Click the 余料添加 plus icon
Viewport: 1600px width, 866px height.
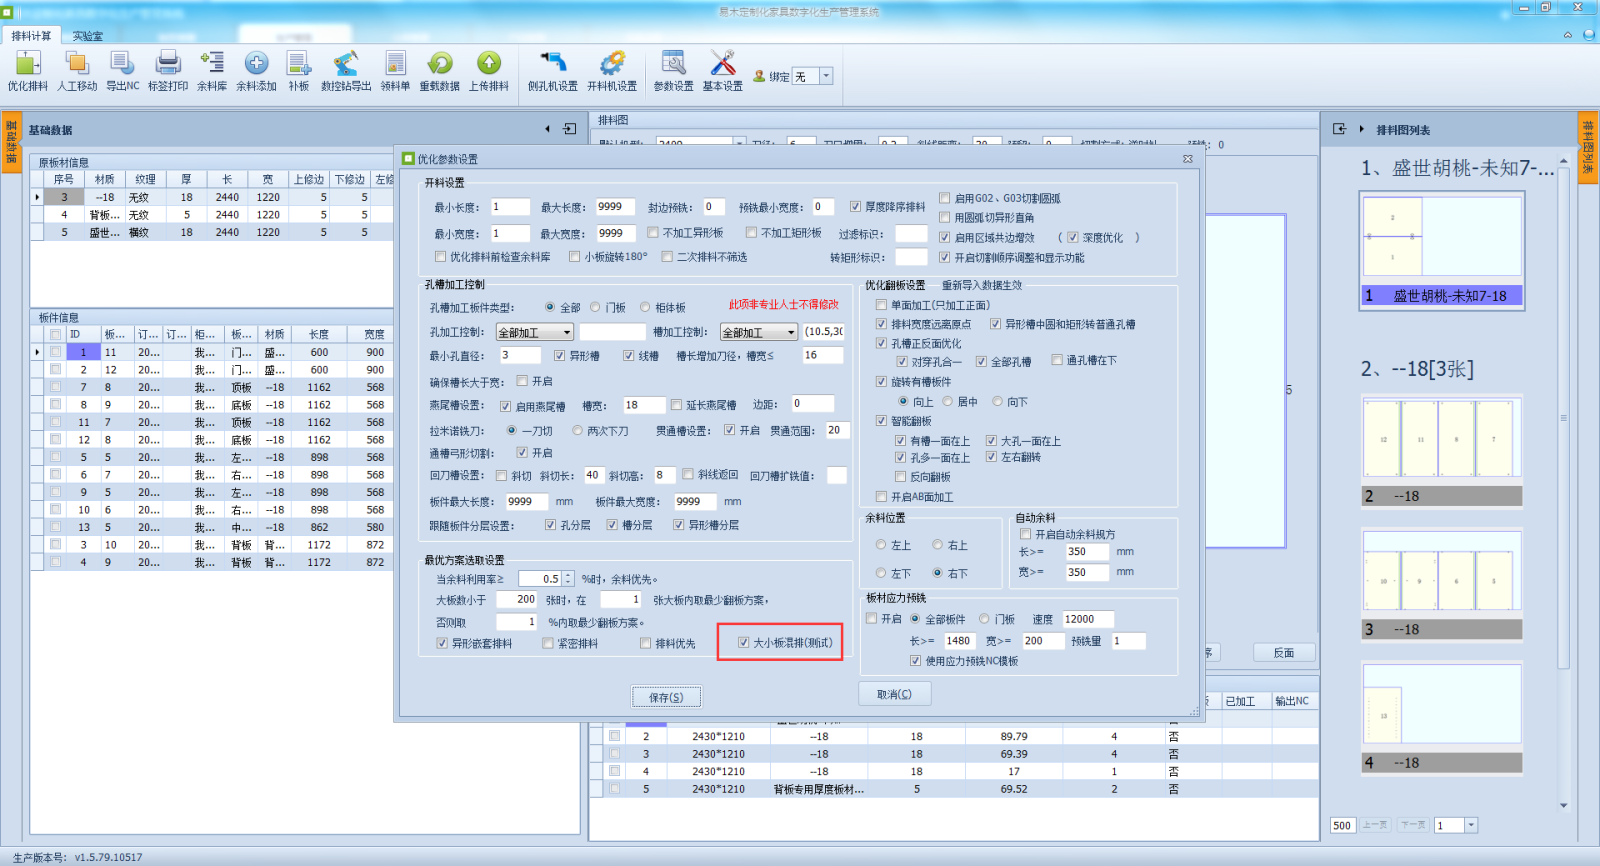pyautogui.click(x=256, y=65)
